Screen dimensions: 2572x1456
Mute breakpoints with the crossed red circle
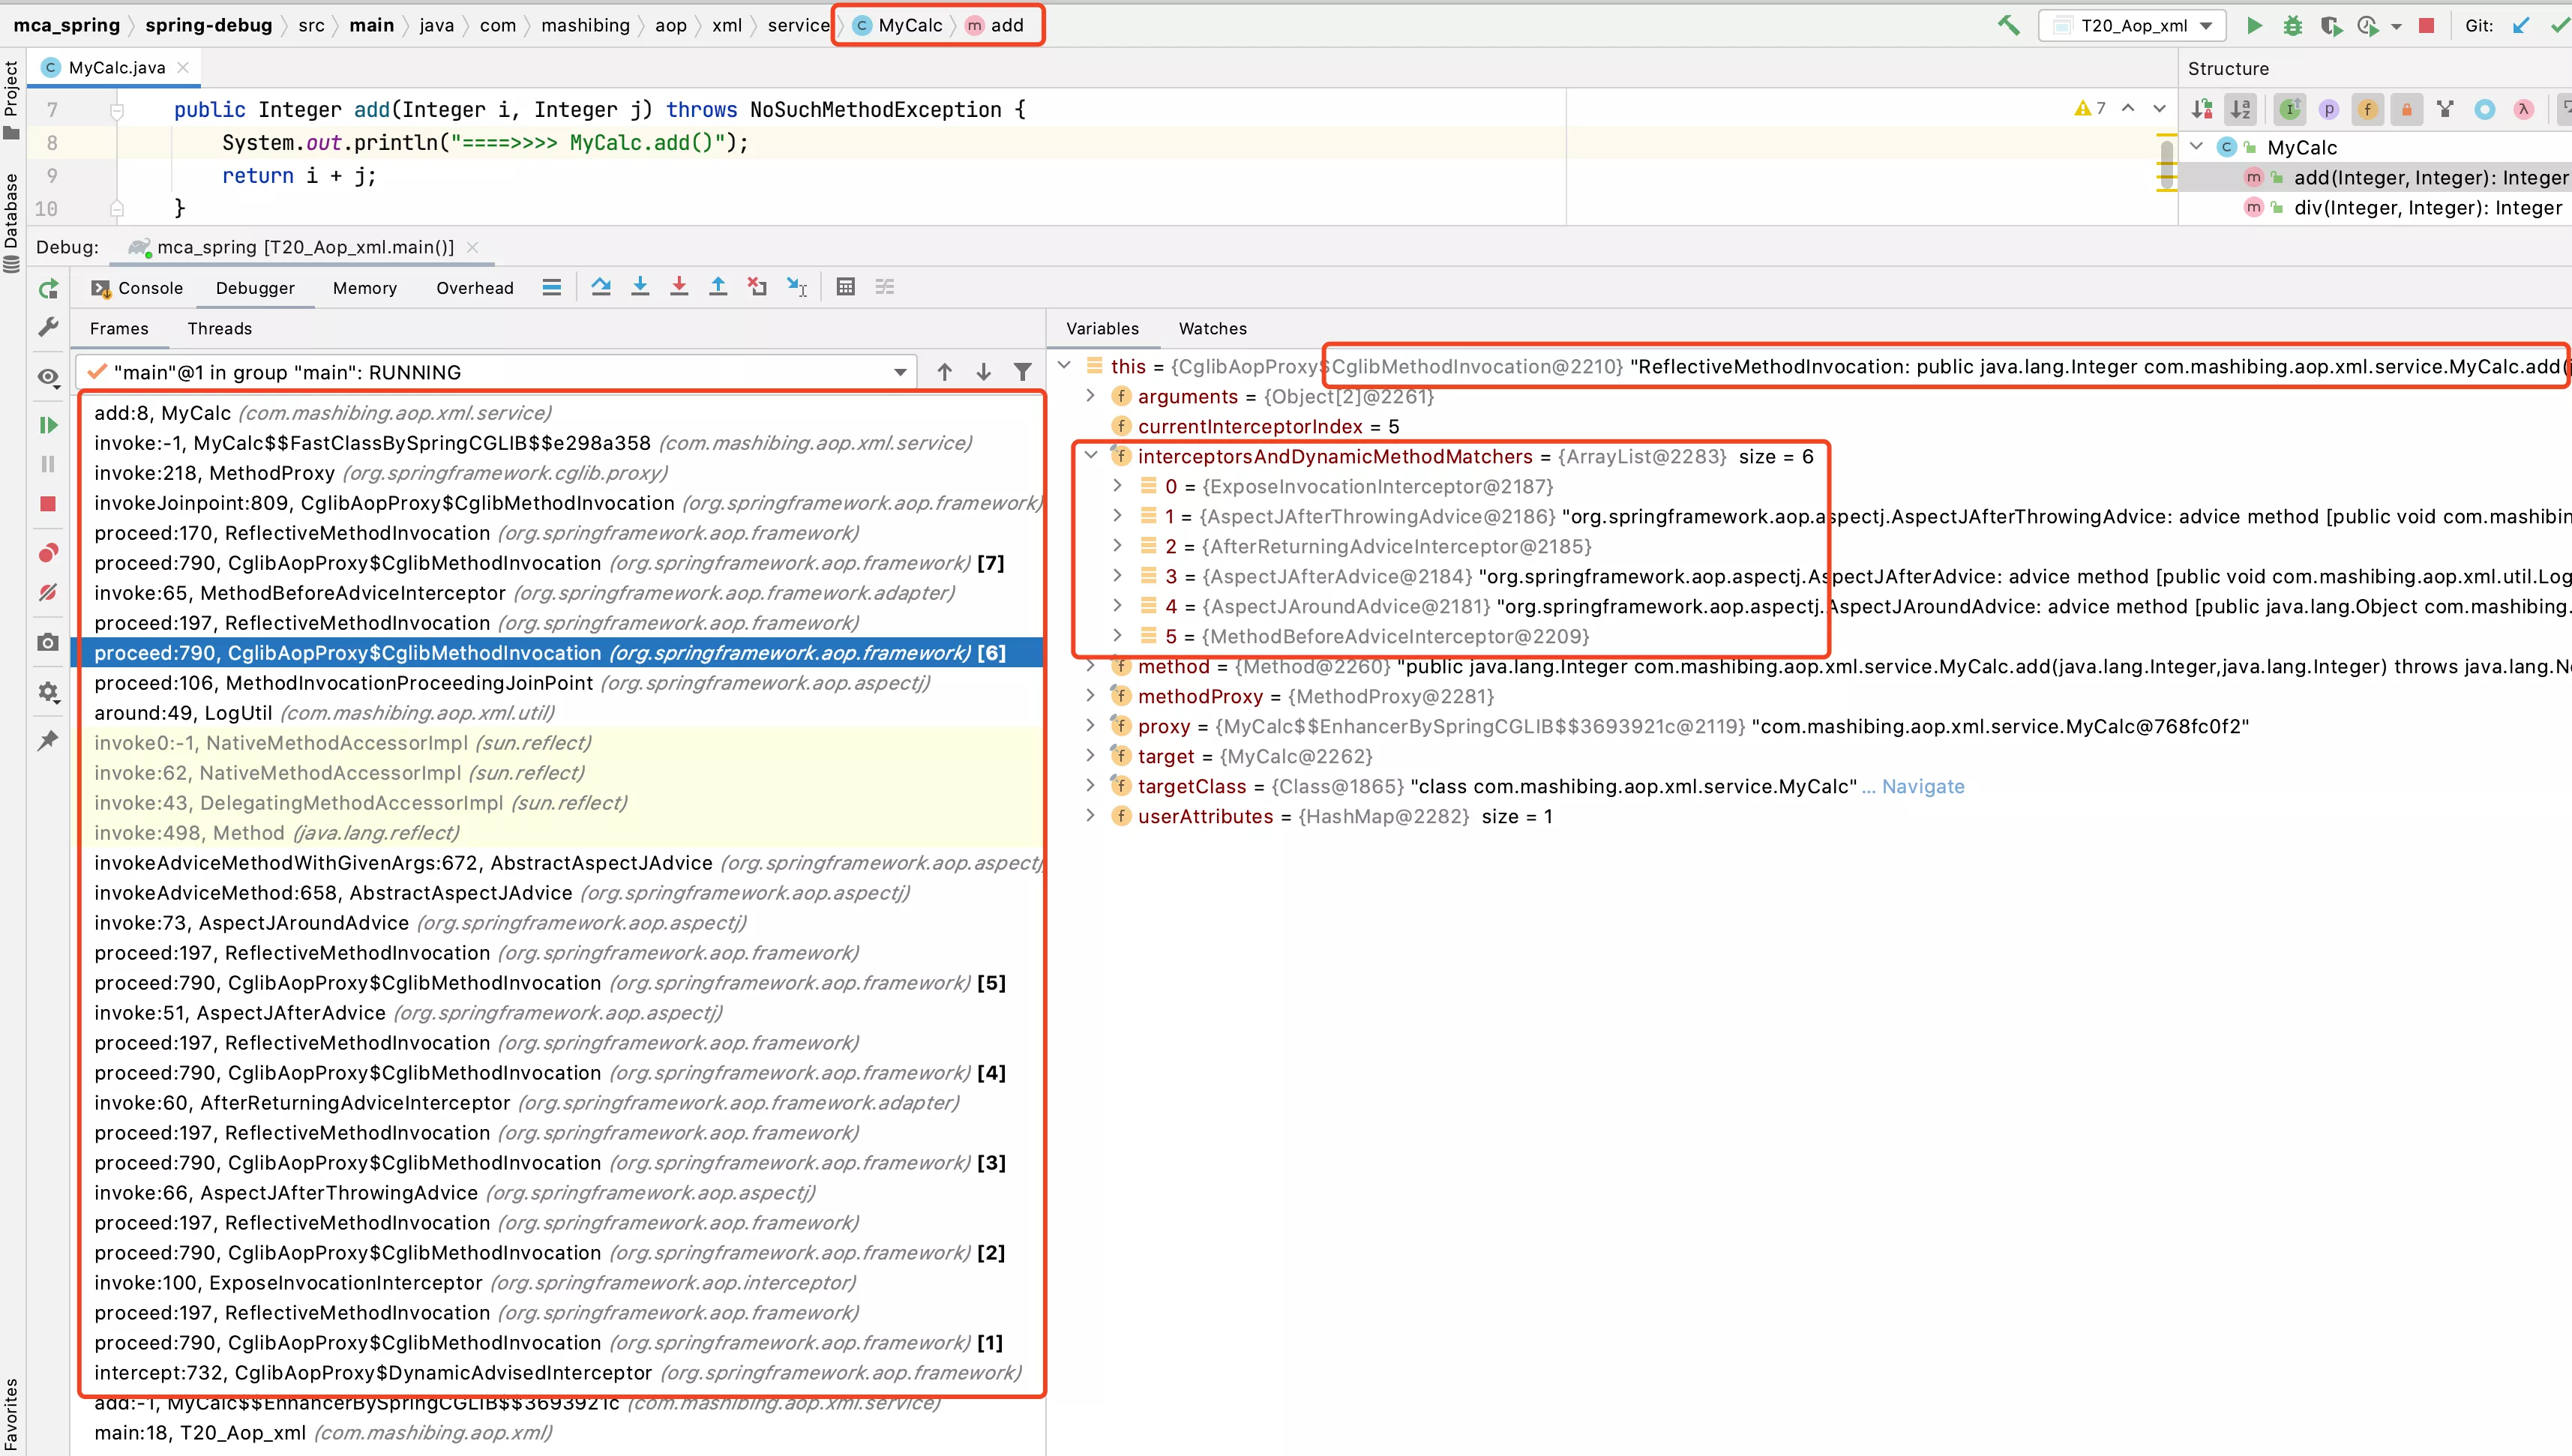pyautogui.click(x=47, y=592)
